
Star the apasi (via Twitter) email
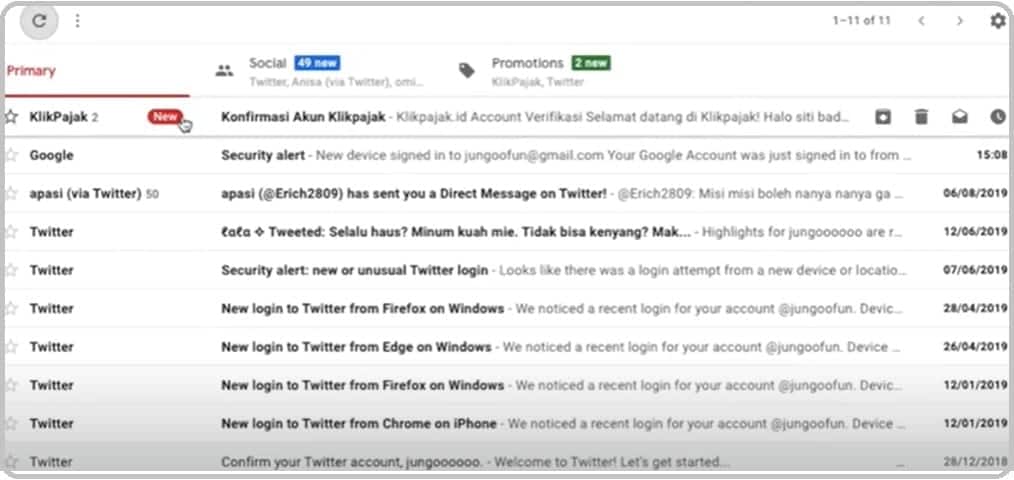[11, 193]
